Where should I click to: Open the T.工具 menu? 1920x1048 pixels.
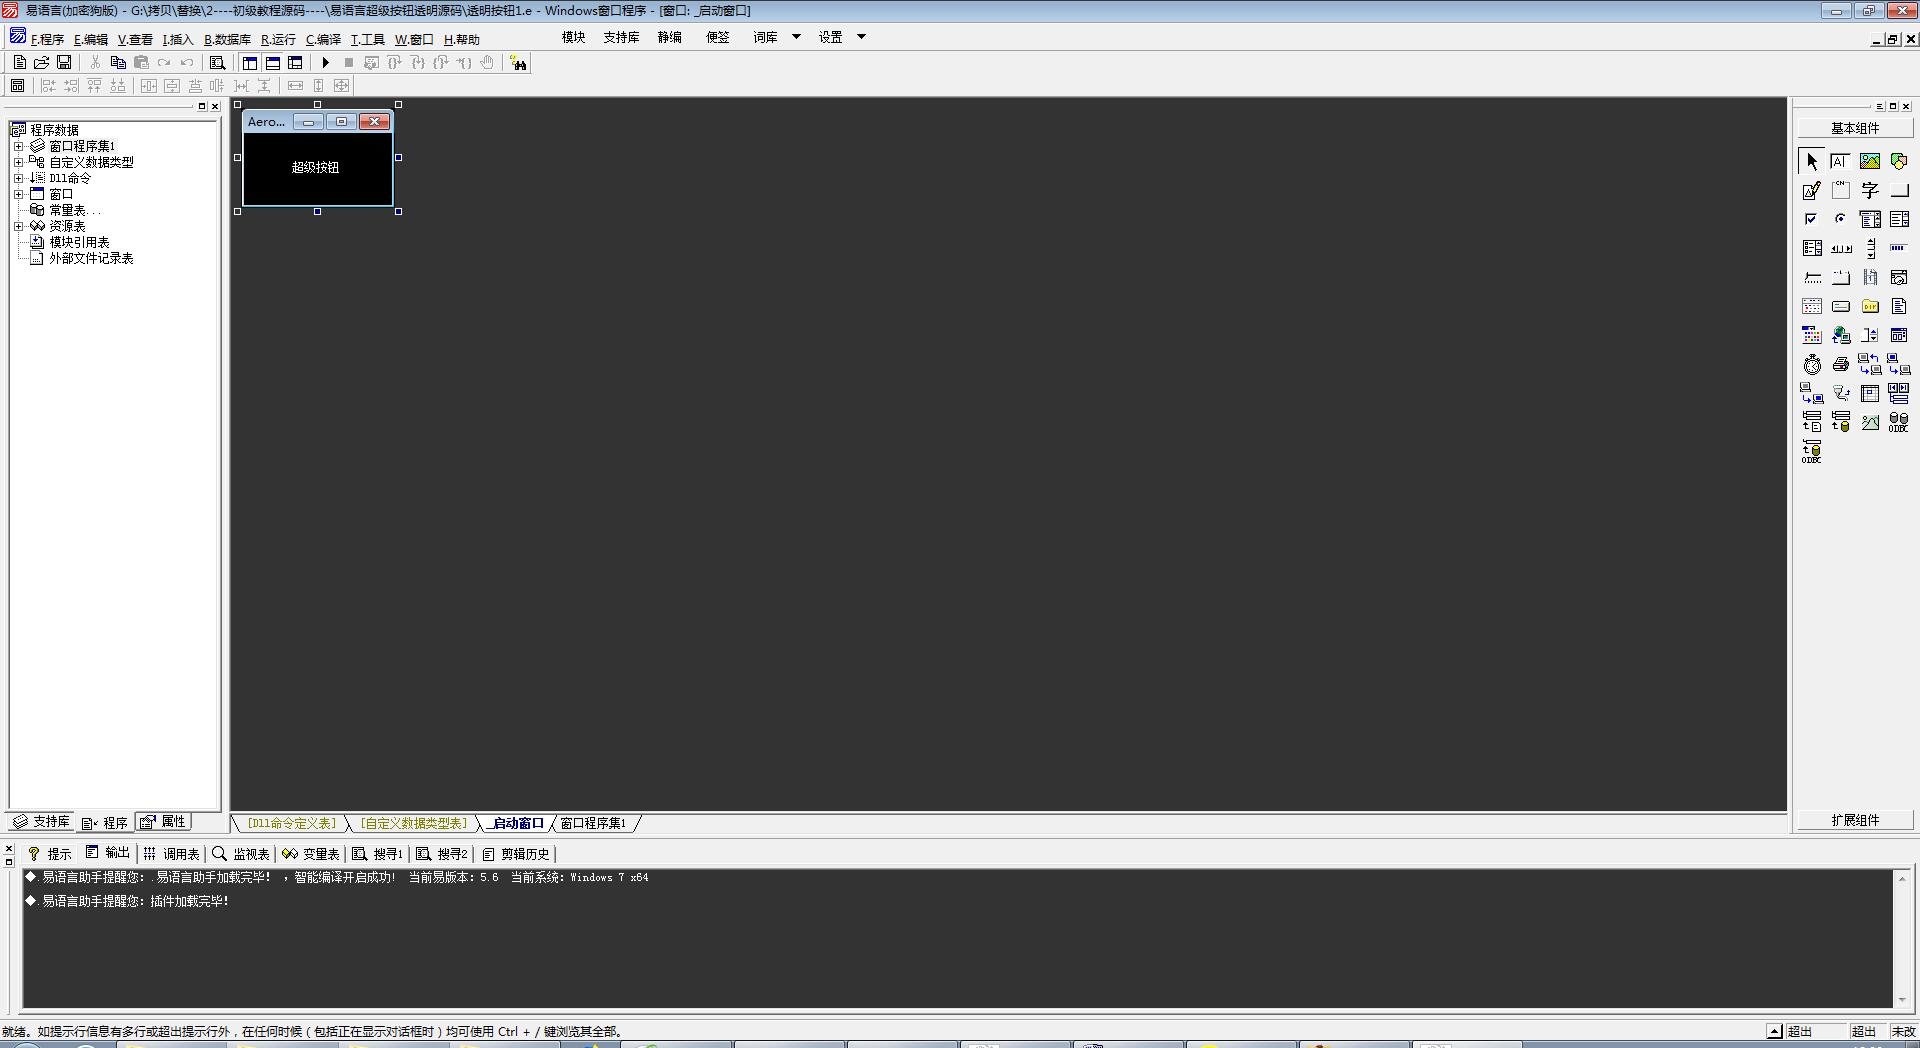click(367, 40)
